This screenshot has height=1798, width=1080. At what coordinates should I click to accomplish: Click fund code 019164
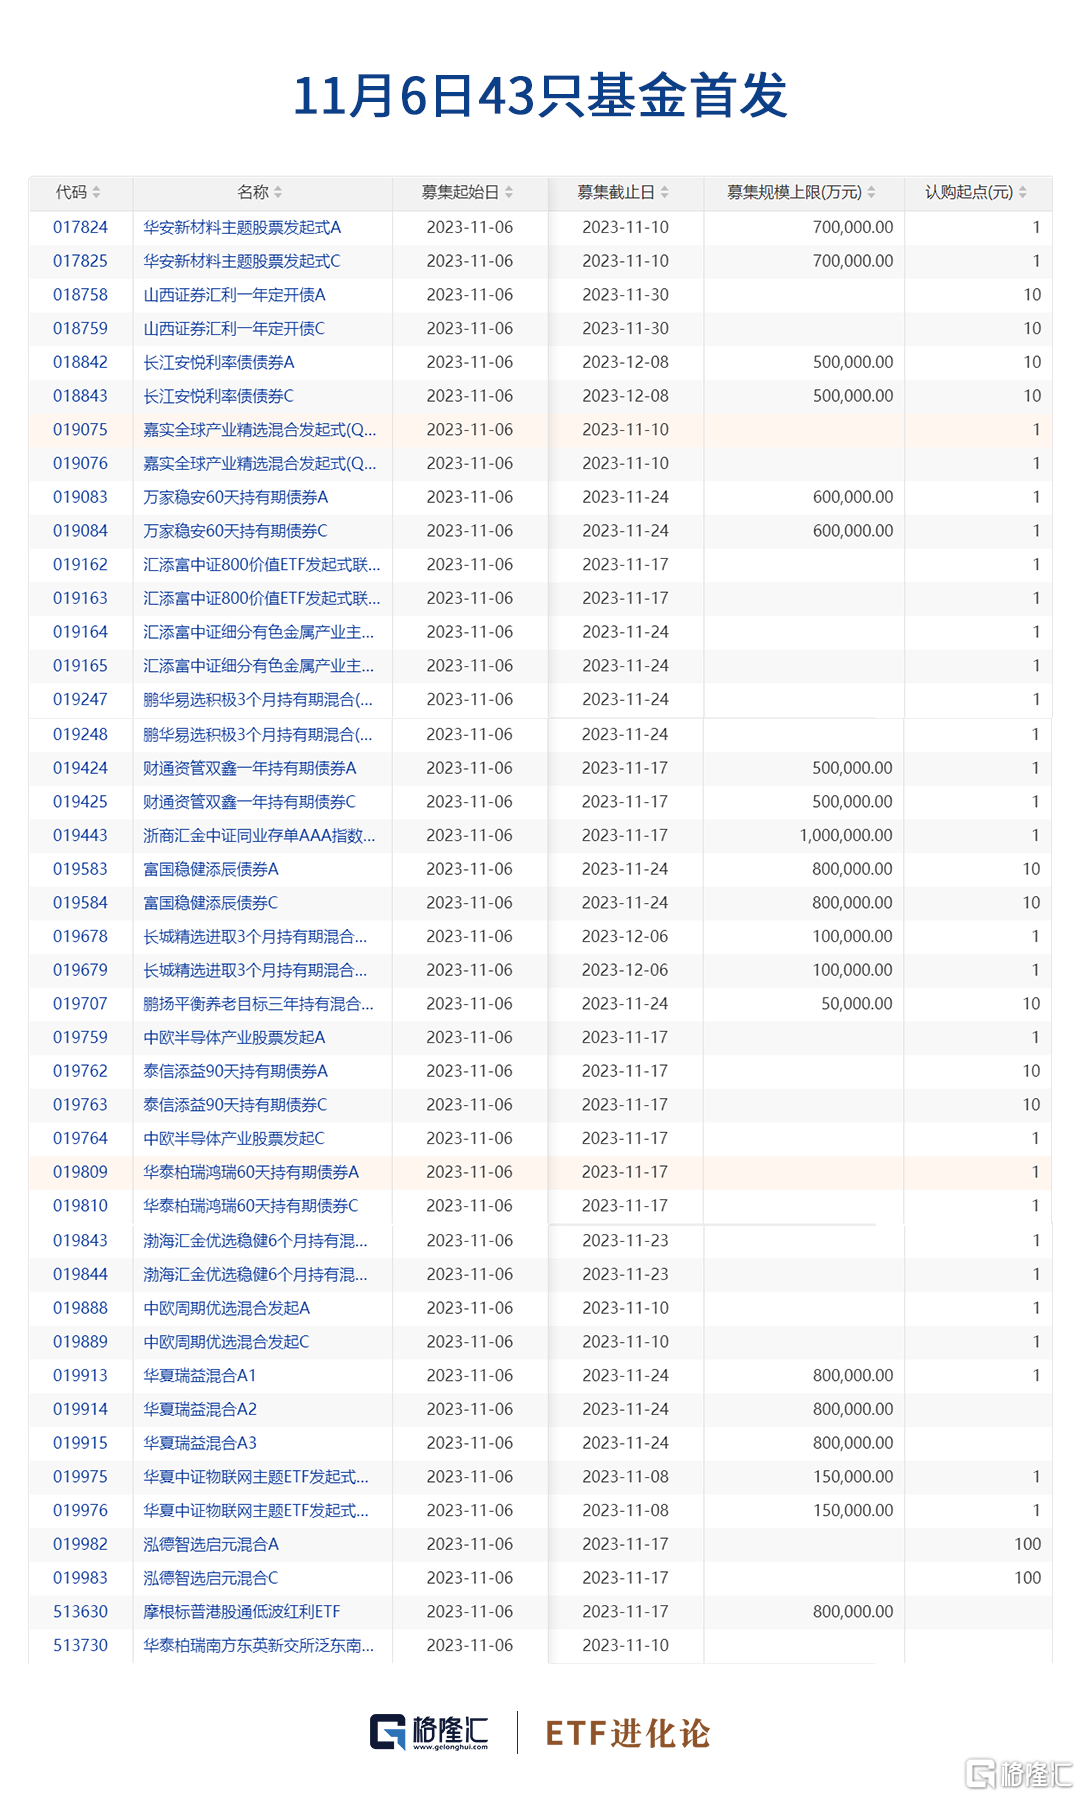[x=80, y=632]
